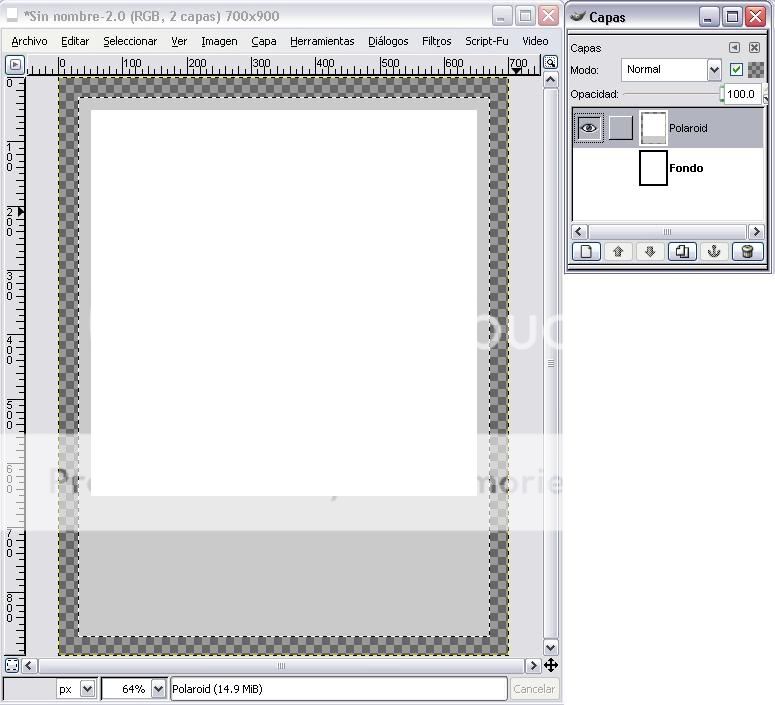Delete the layer using trash icon
The image size is (775, 705).
pos(747,252)
